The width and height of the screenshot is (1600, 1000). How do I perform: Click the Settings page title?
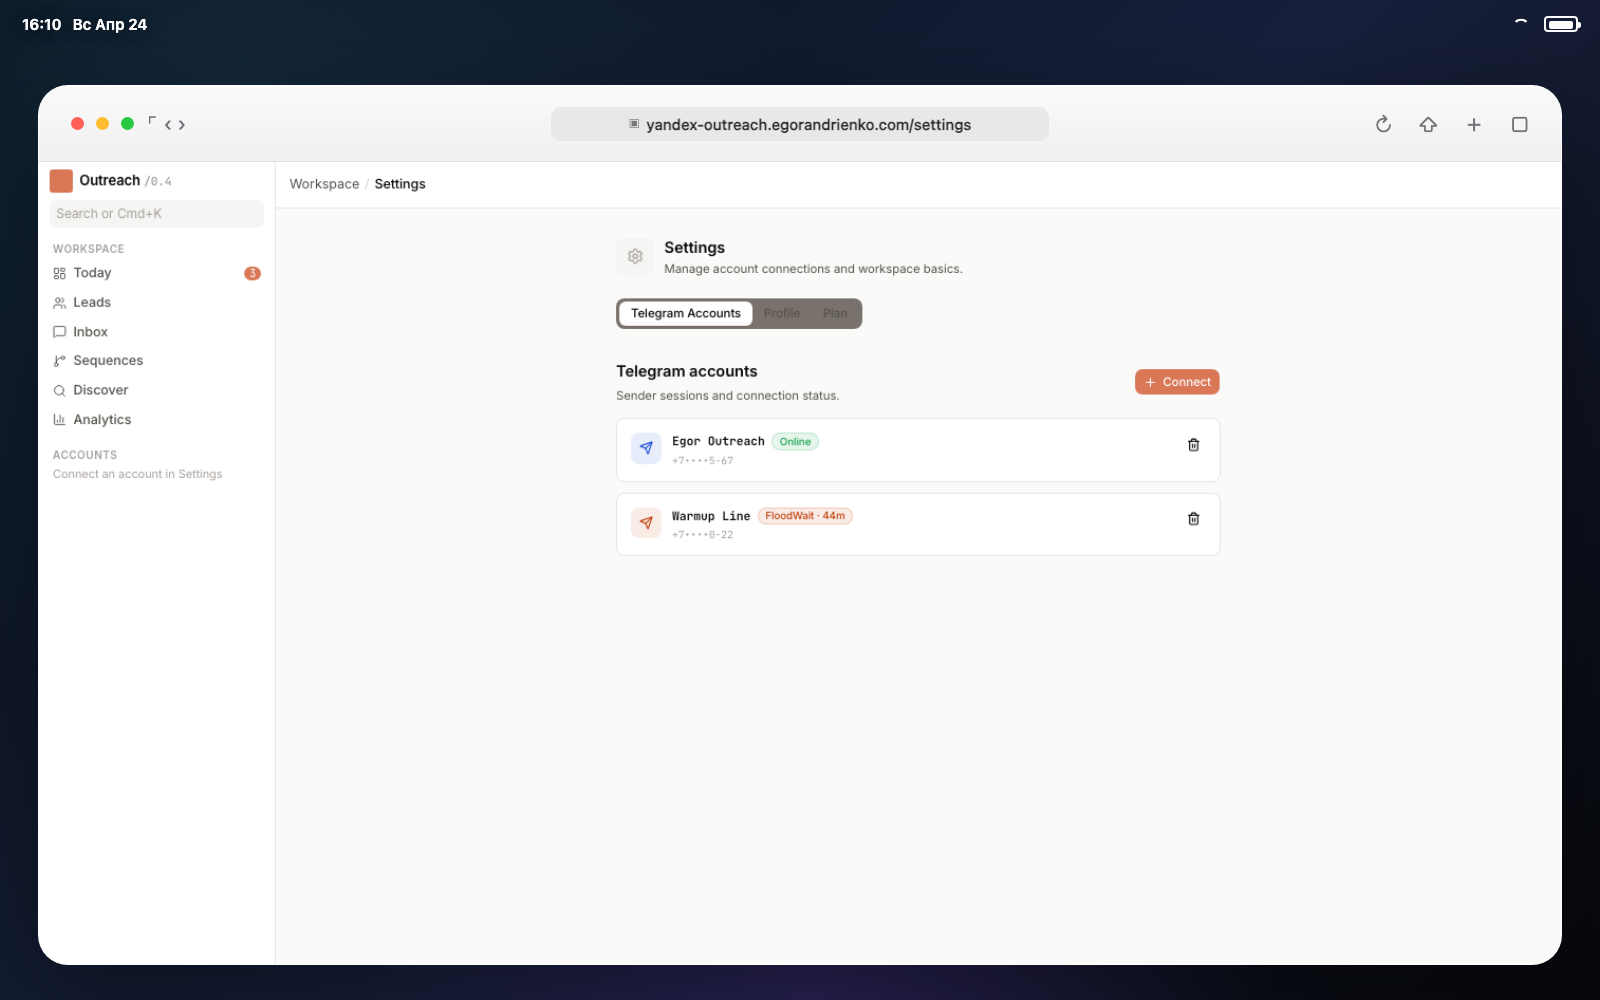tap(695, 248)
